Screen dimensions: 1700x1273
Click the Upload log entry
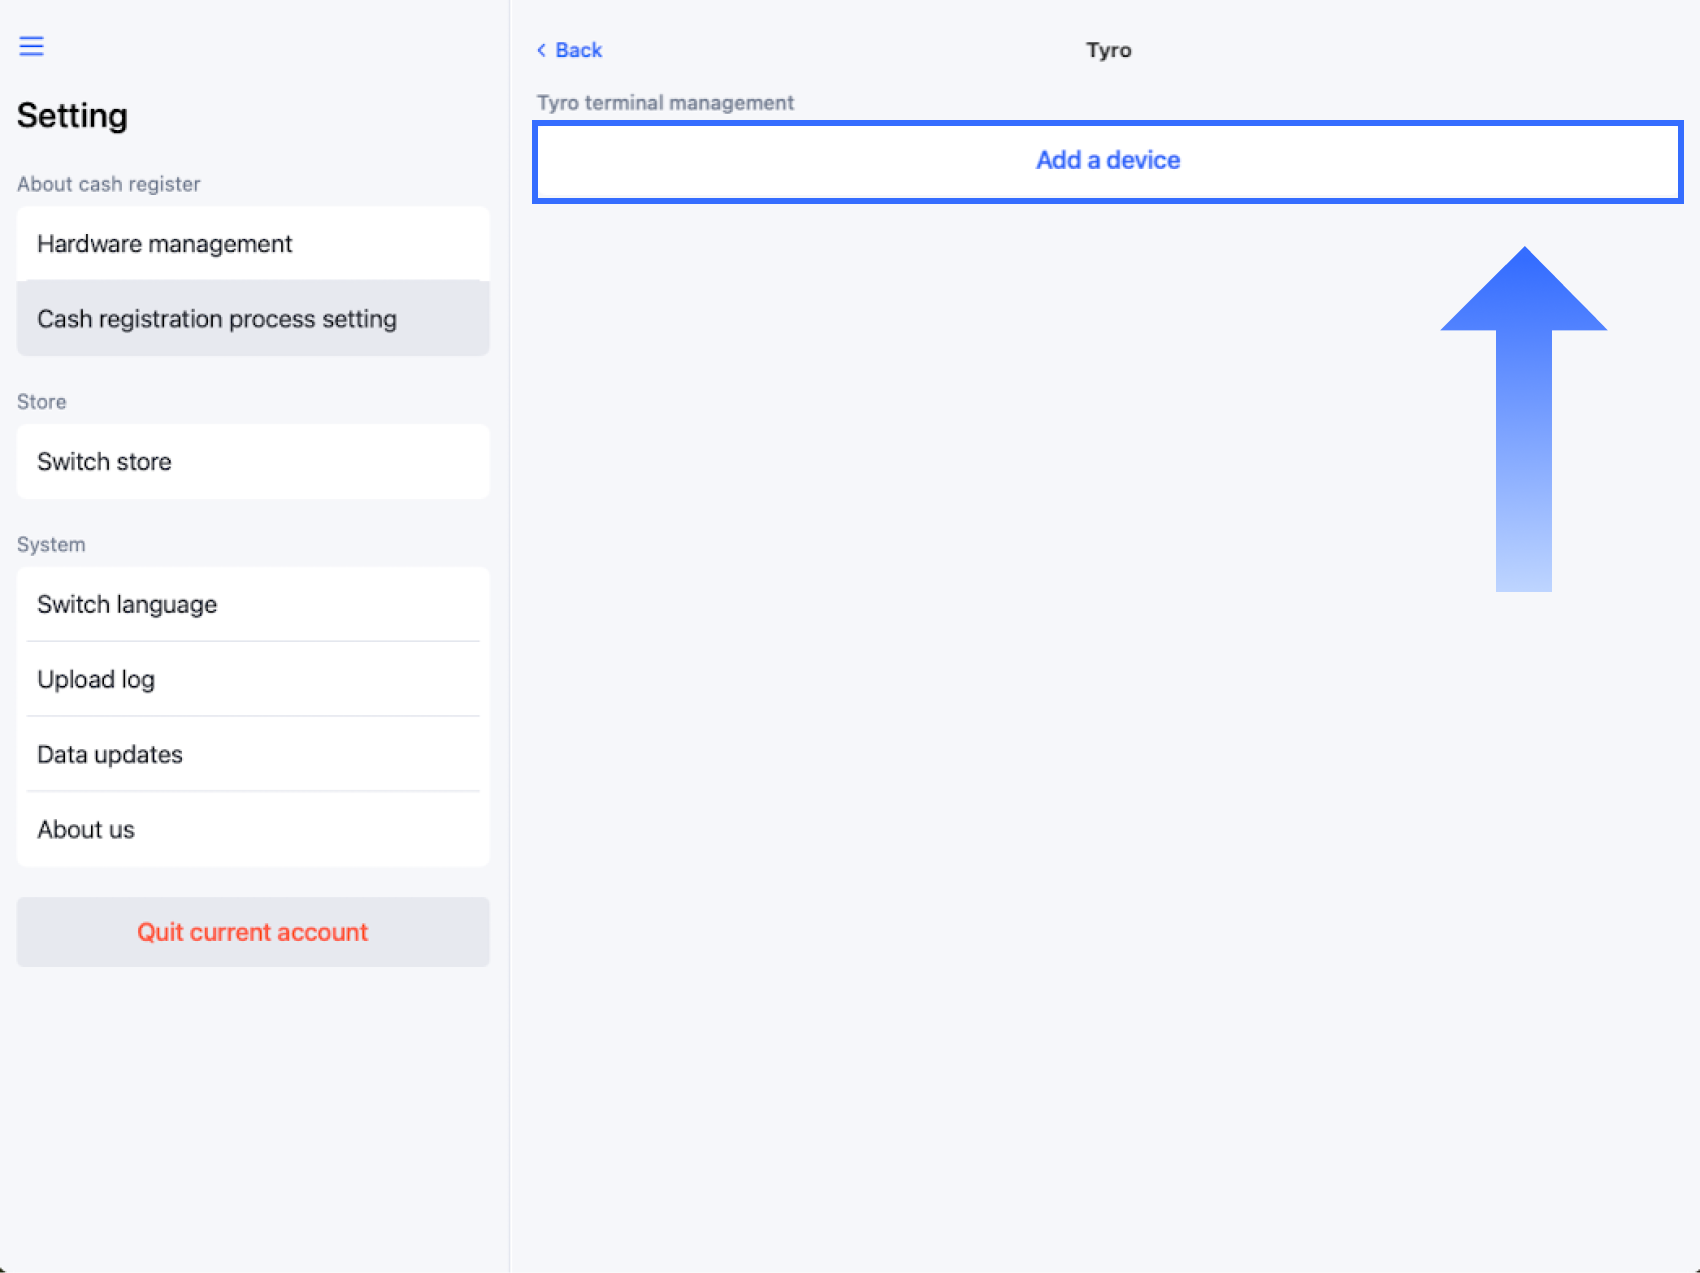253,680
